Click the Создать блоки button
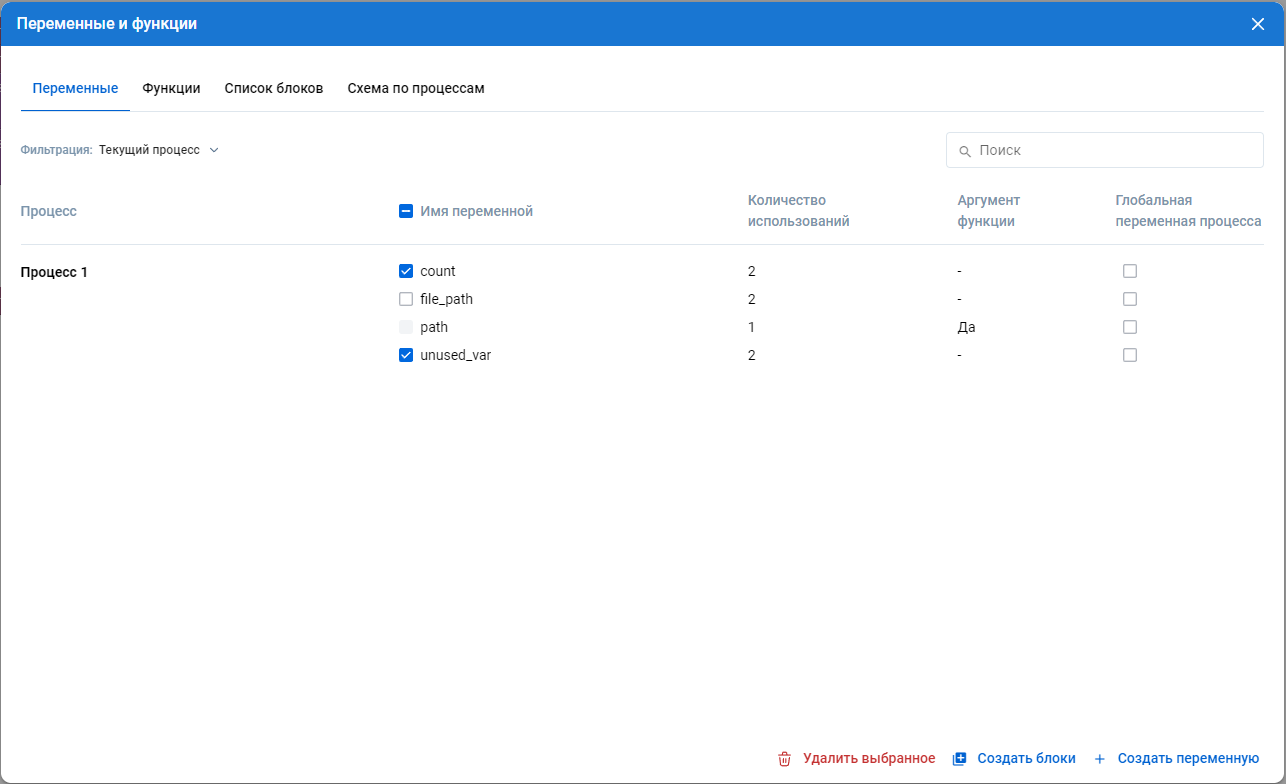1286x784 pixels. tap(1014, 759)
